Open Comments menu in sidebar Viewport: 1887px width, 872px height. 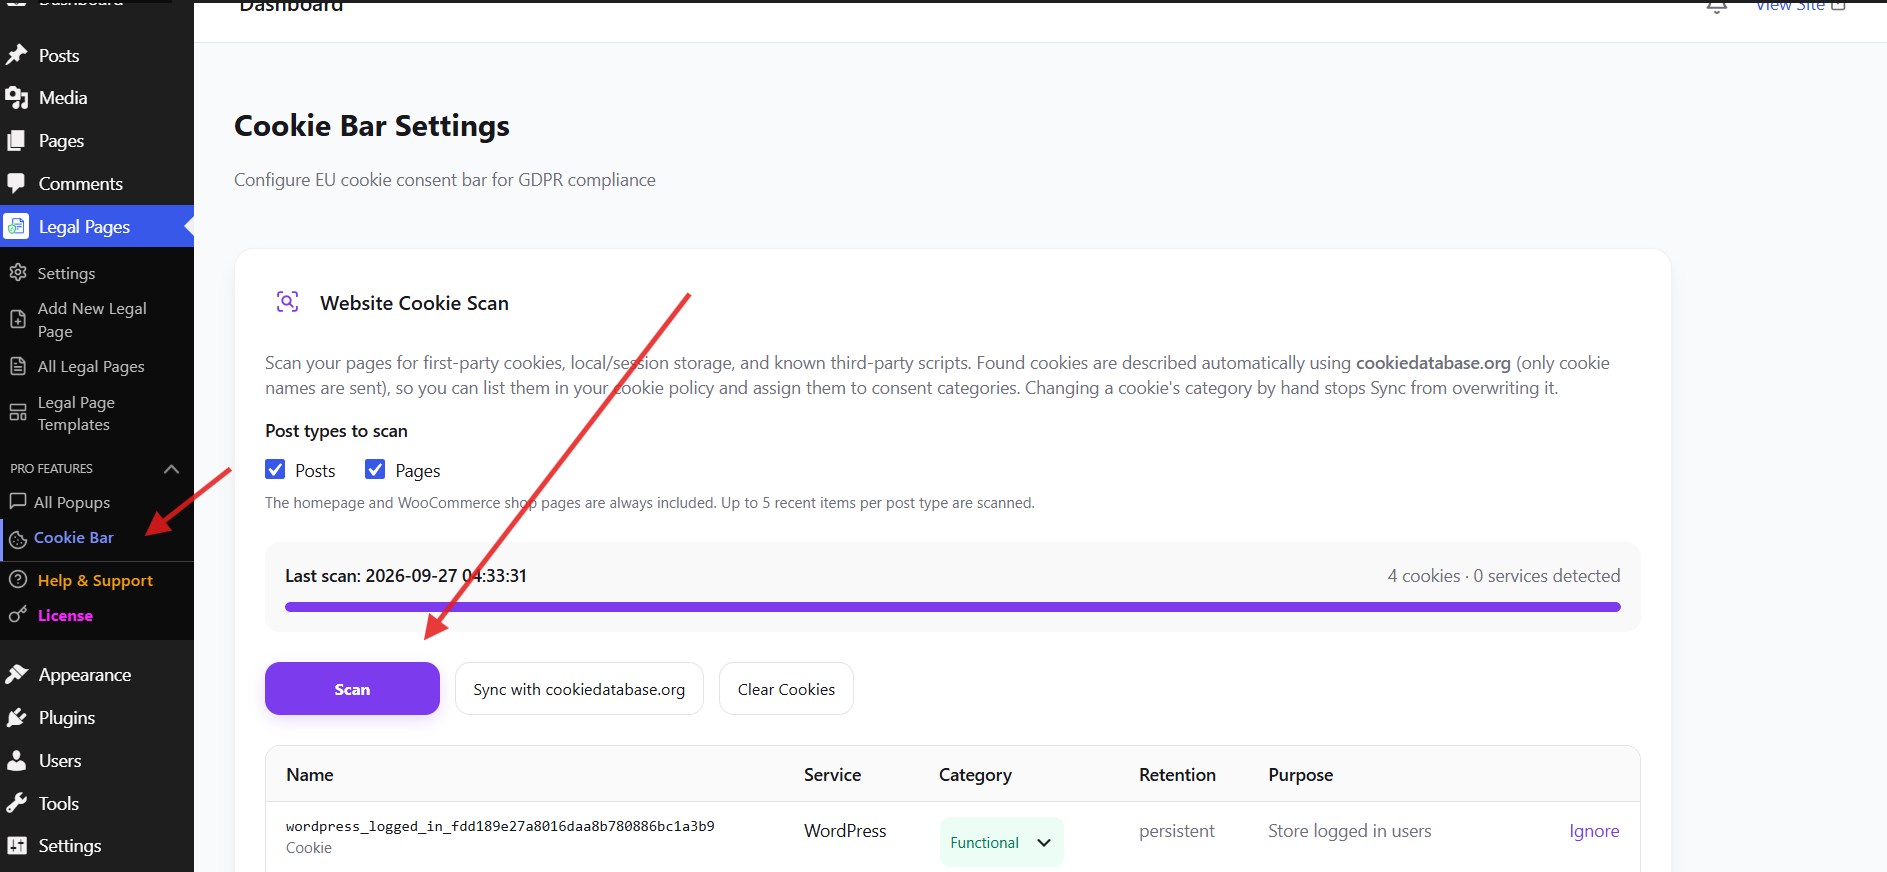(80, 184)
